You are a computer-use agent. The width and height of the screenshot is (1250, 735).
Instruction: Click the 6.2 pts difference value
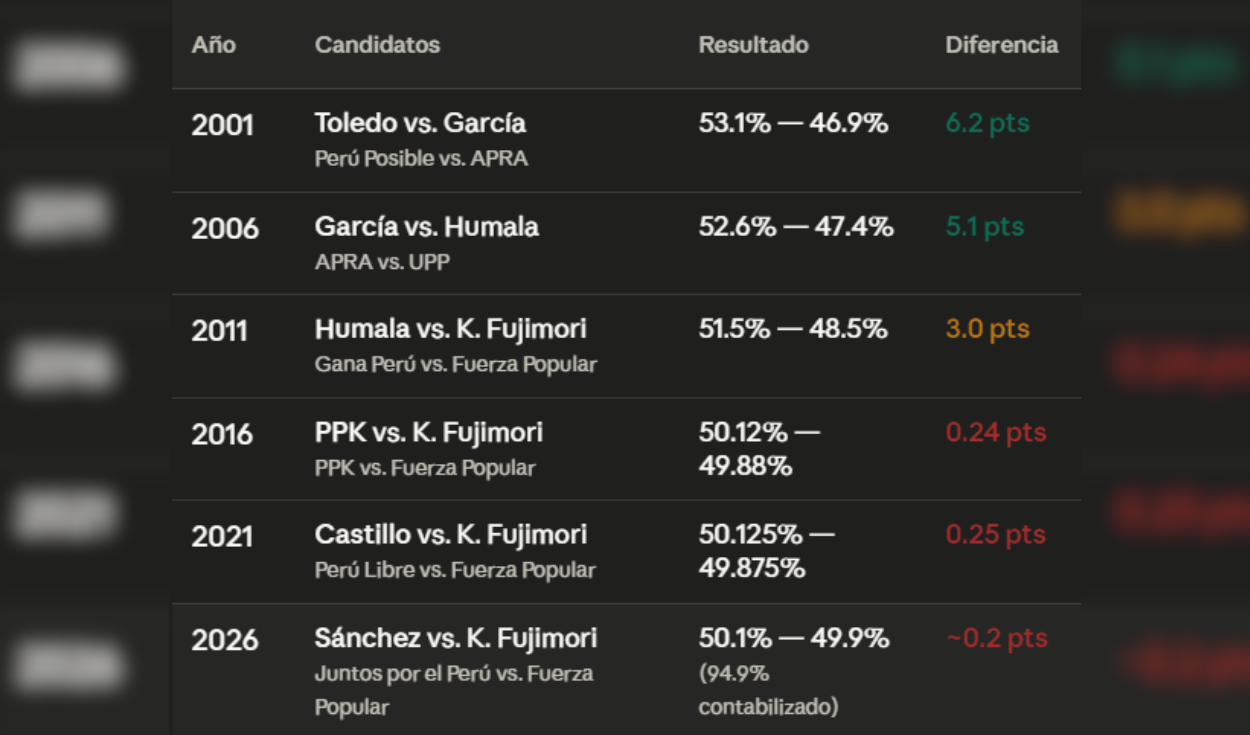click(x=987, y=123)
